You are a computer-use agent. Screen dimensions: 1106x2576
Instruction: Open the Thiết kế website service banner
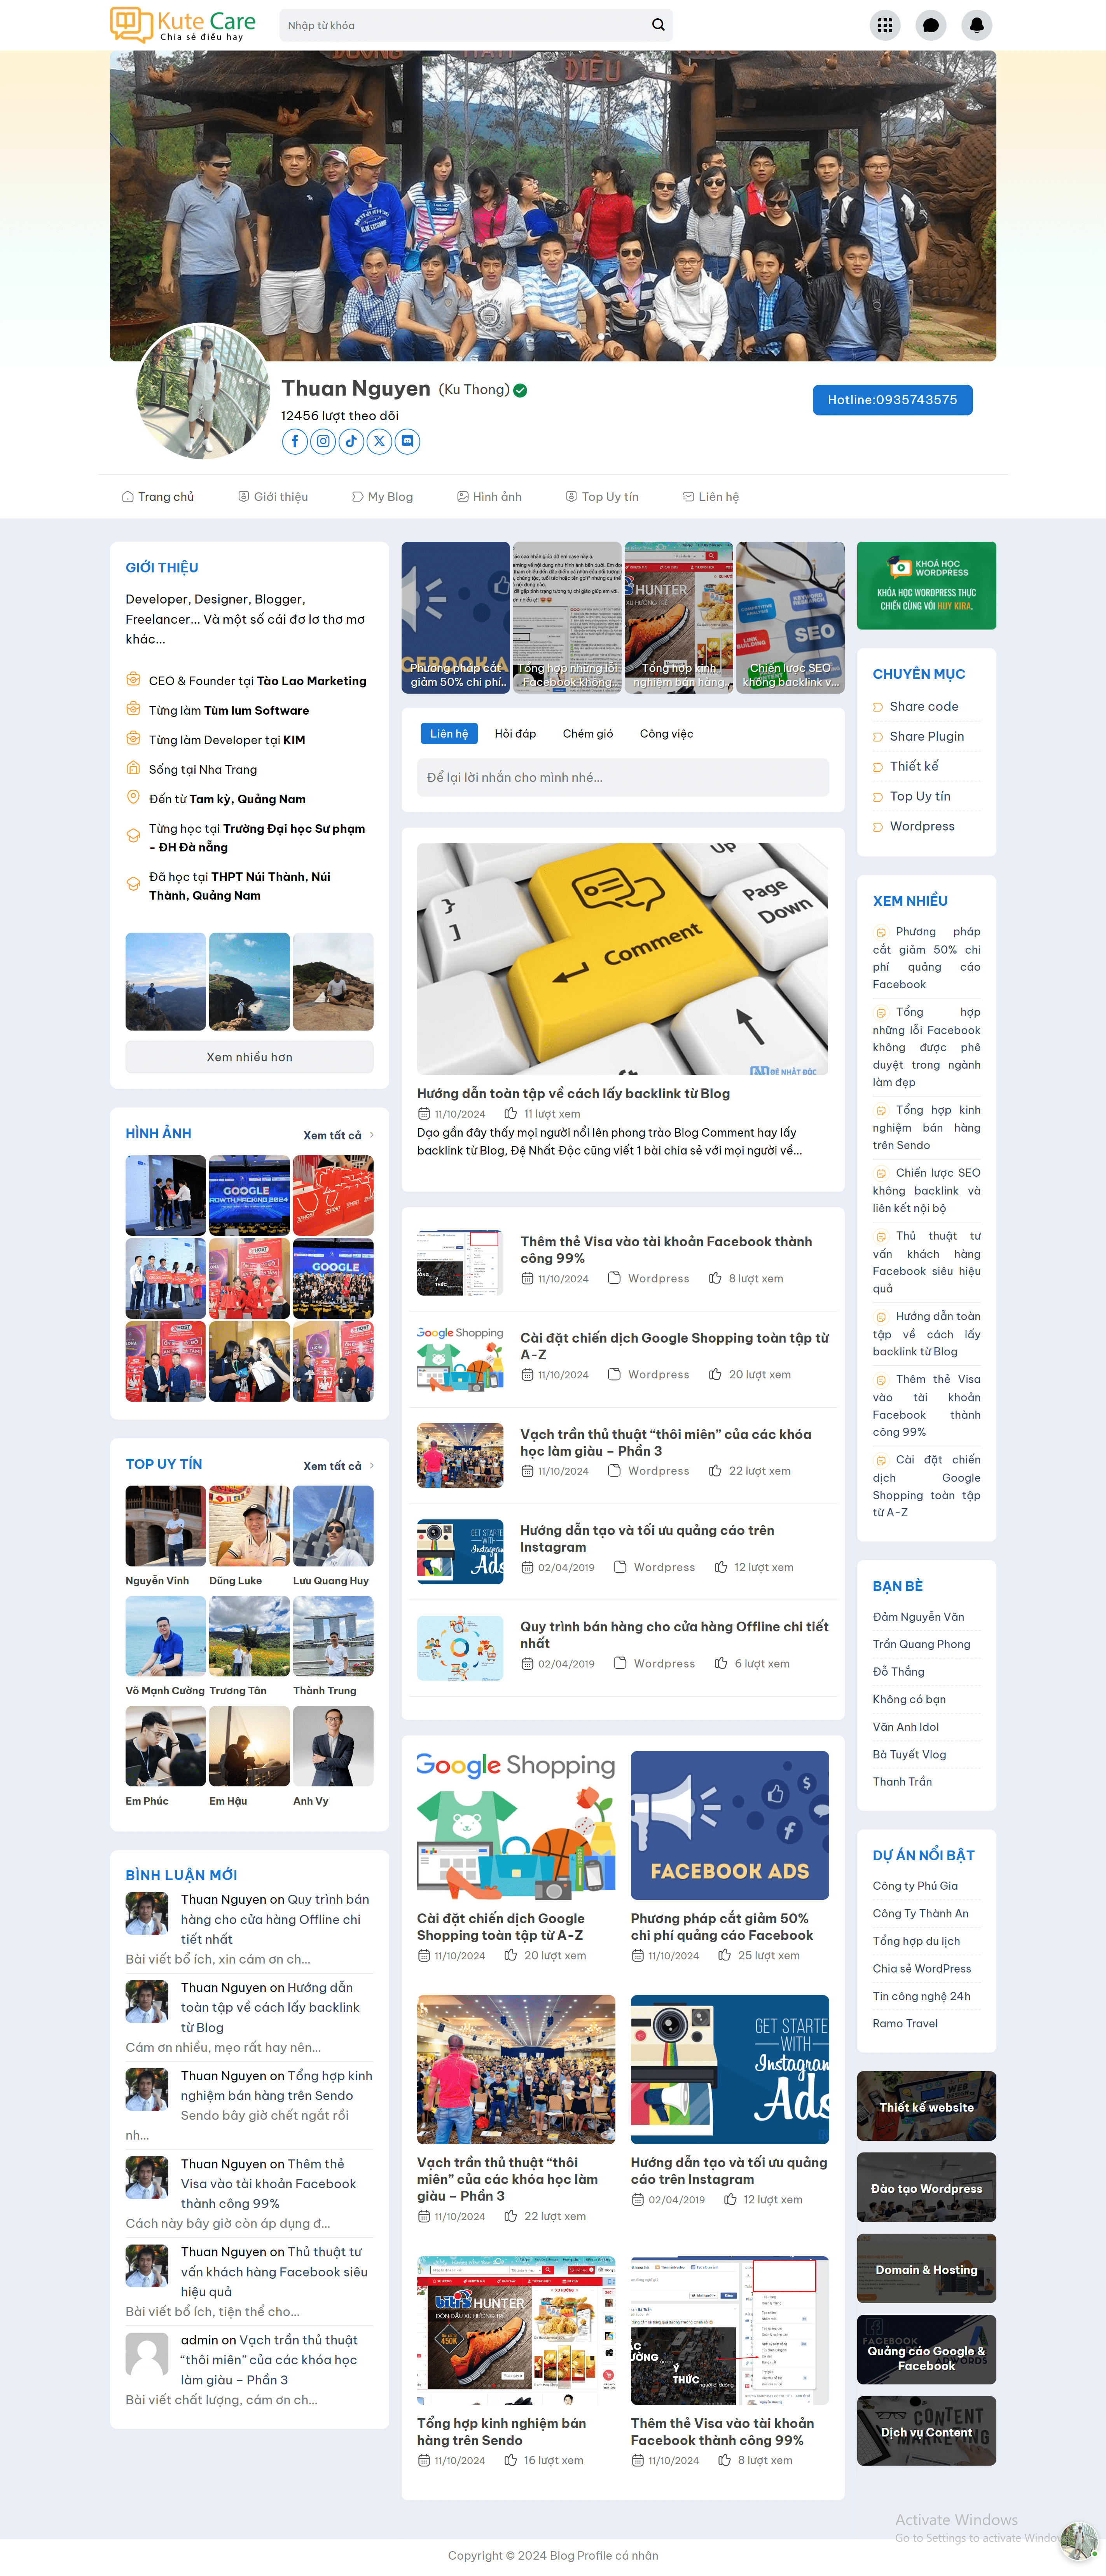click(926, 2106)
